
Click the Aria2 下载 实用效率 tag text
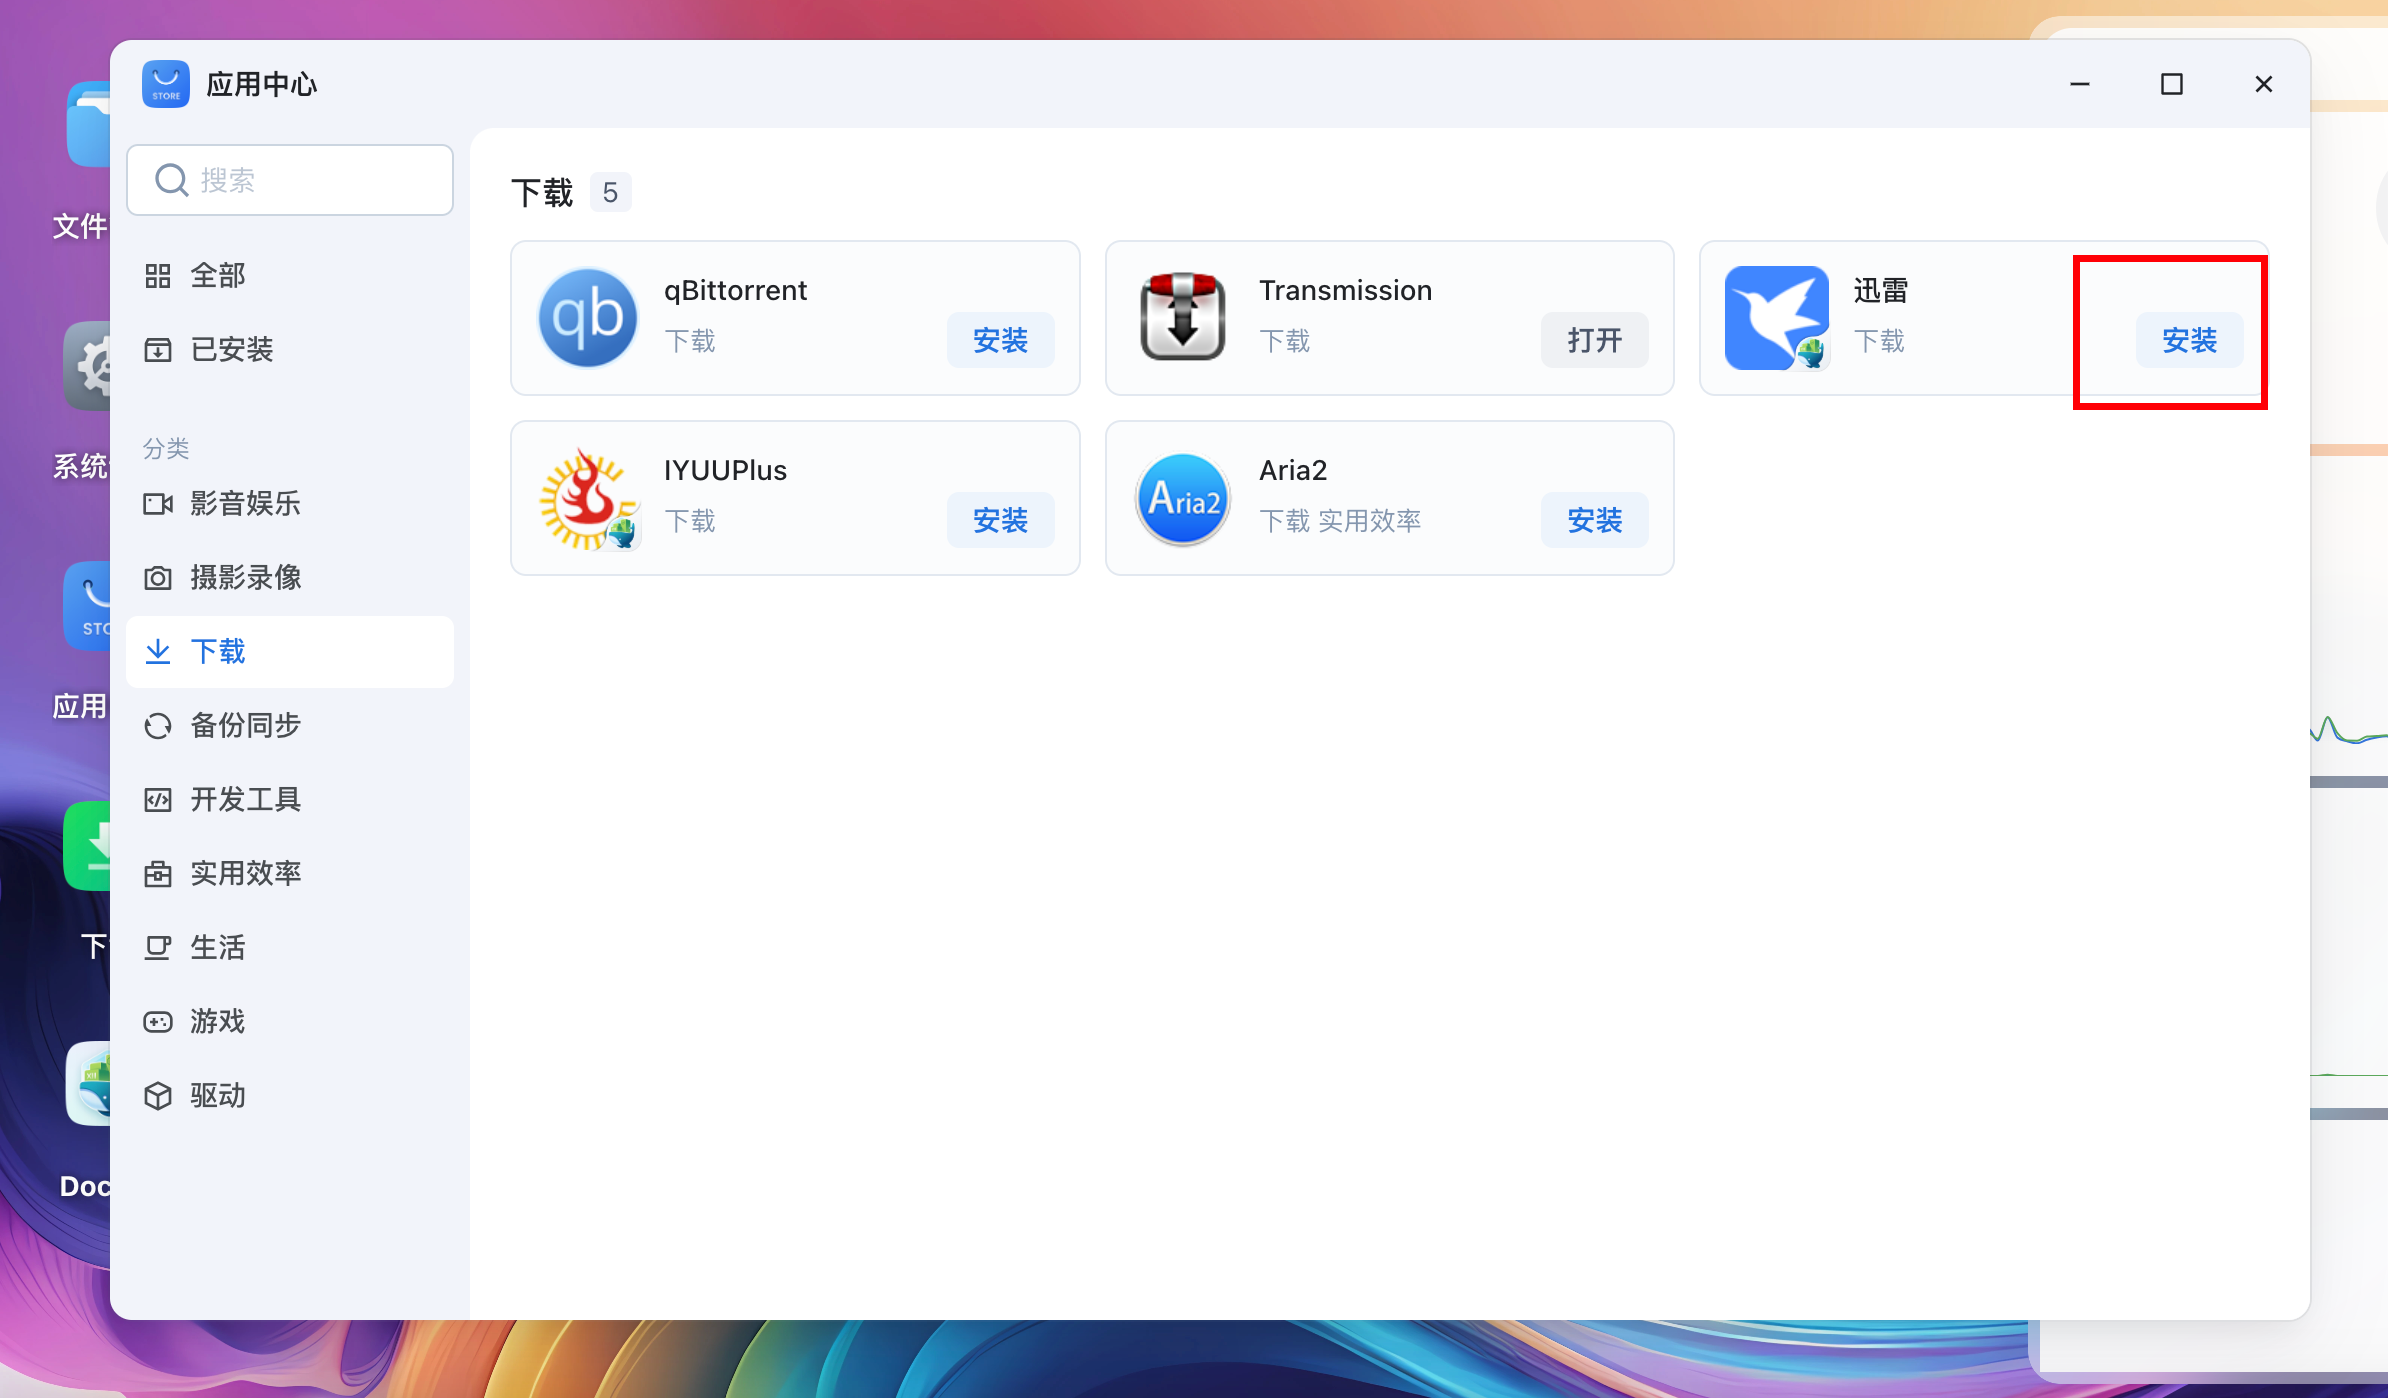1340,521
